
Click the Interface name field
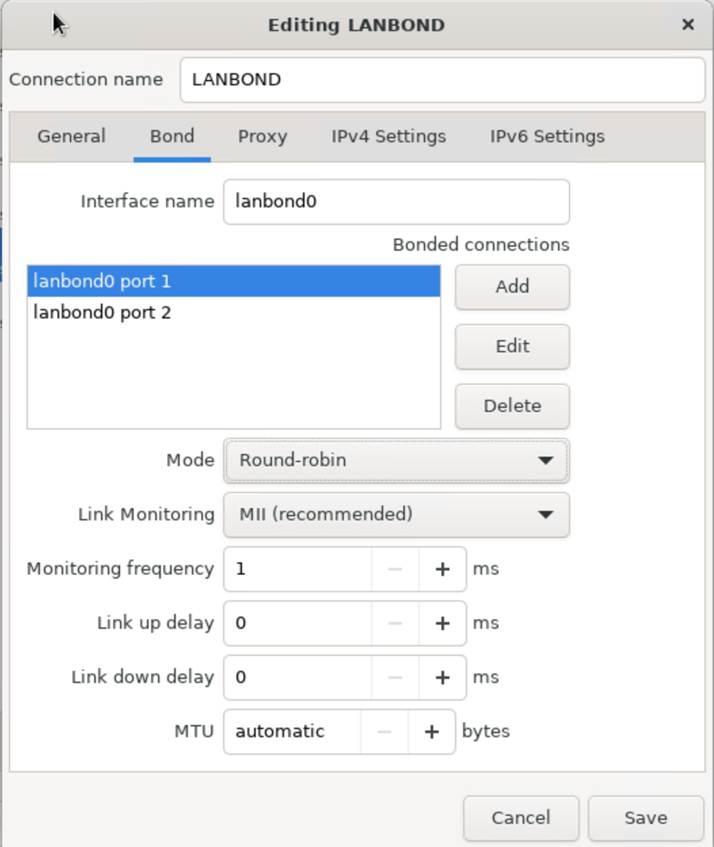click(x=396, y=201)
